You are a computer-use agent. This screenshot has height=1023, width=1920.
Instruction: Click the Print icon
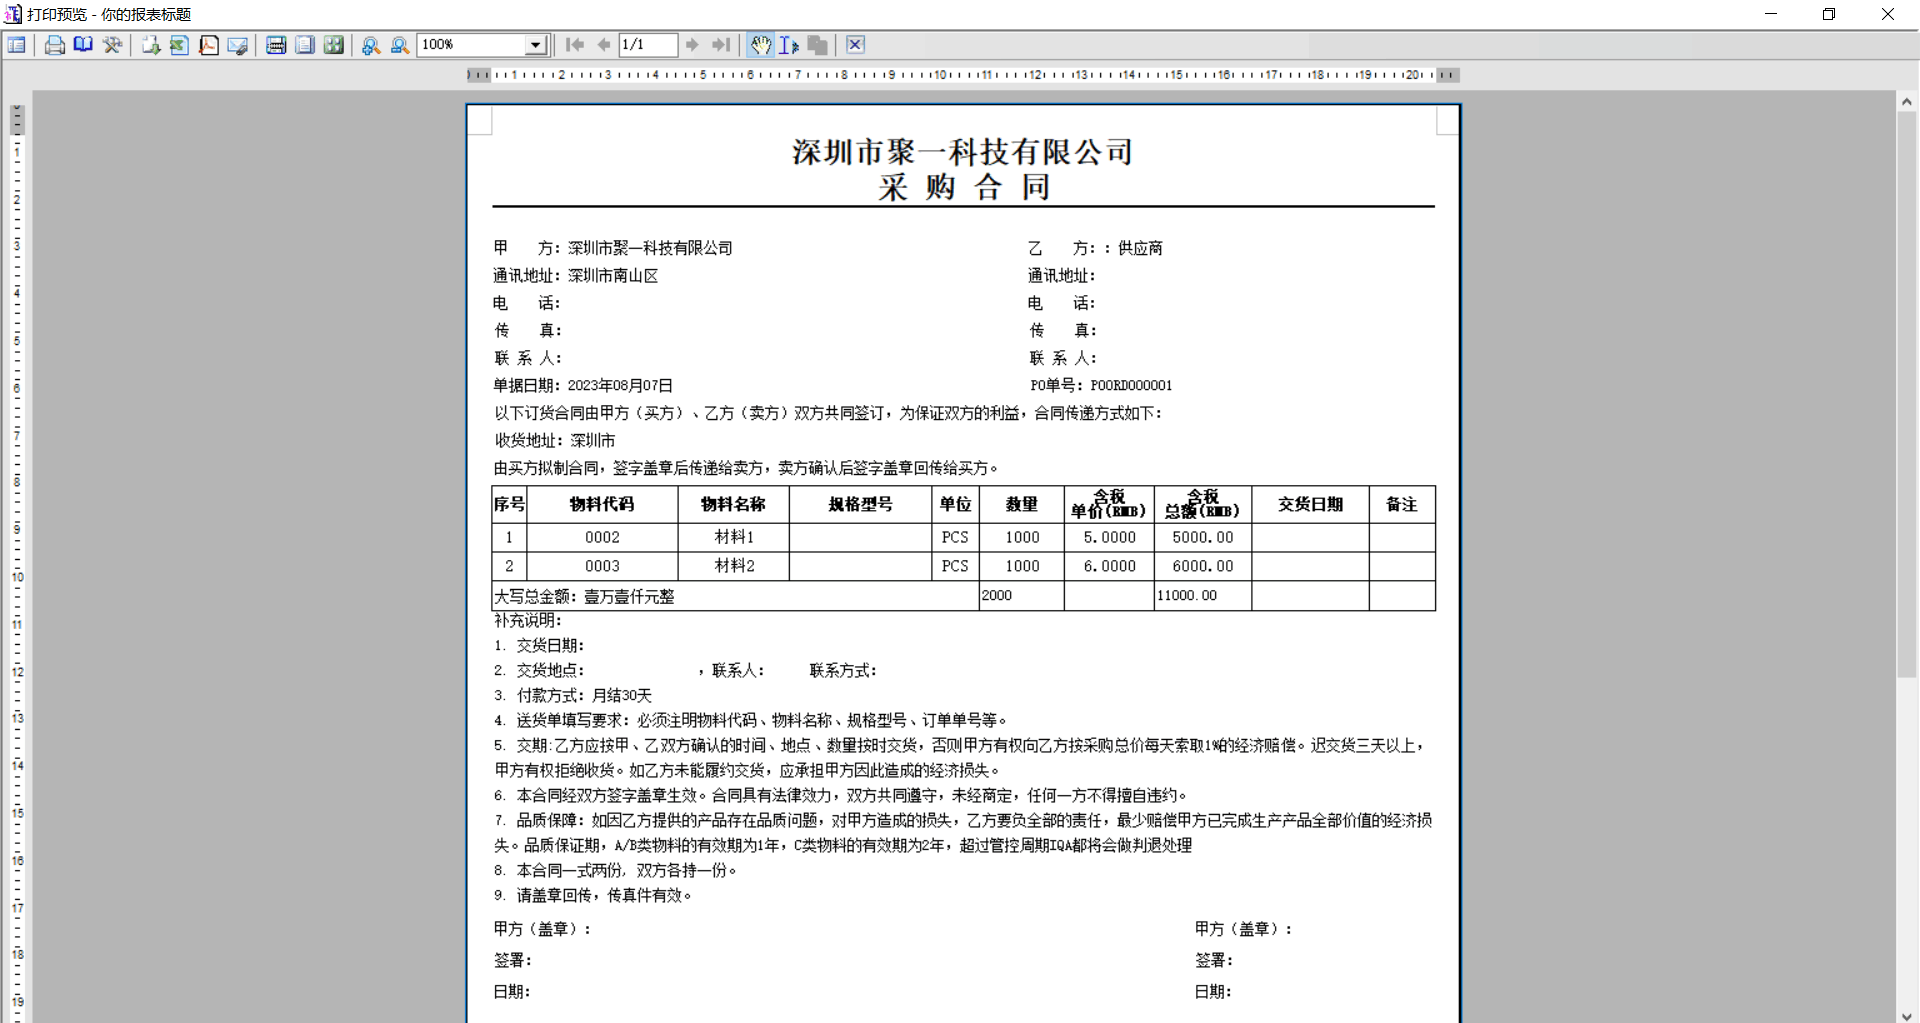[x=55, y=45]
